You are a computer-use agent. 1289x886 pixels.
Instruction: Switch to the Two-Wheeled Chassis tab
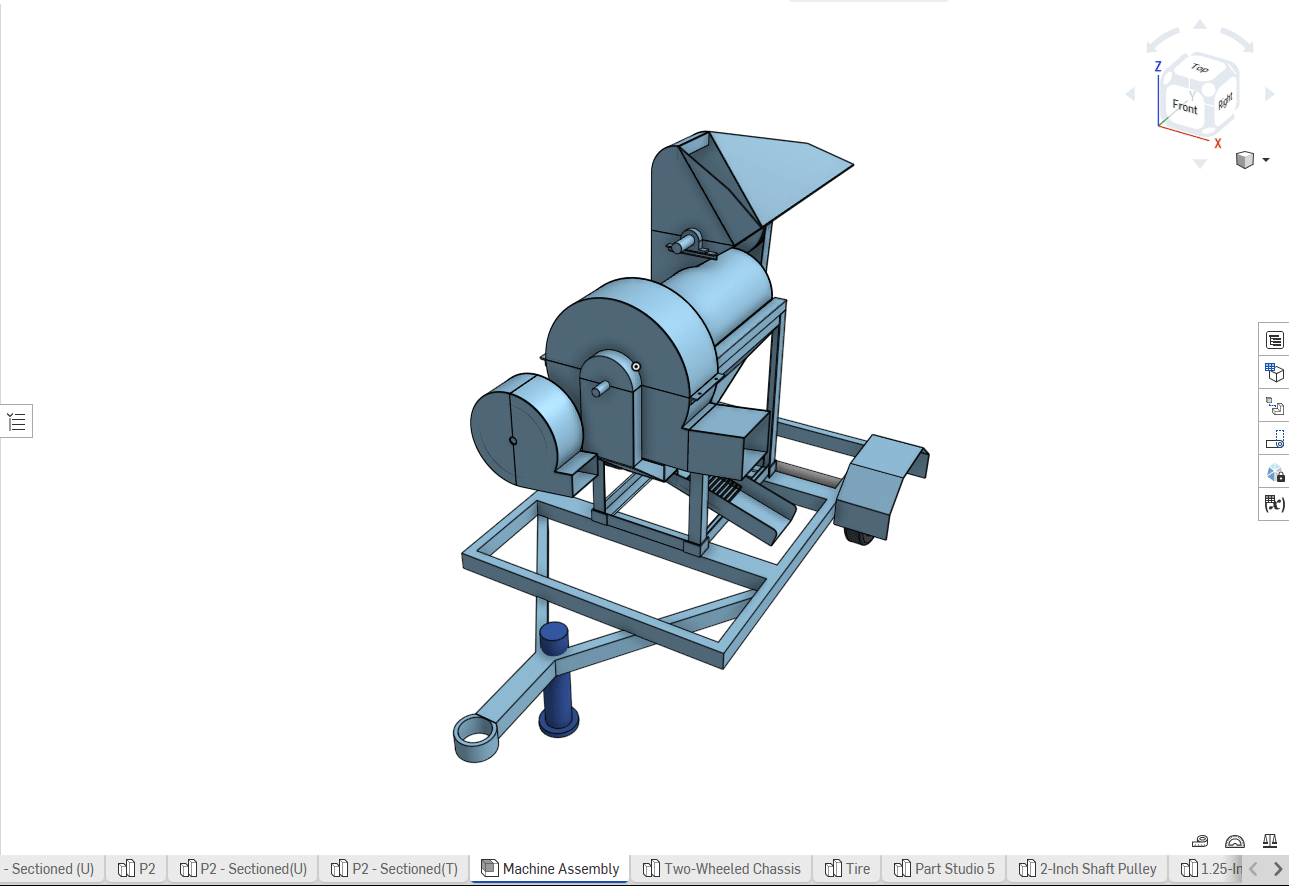pos(722,868)
